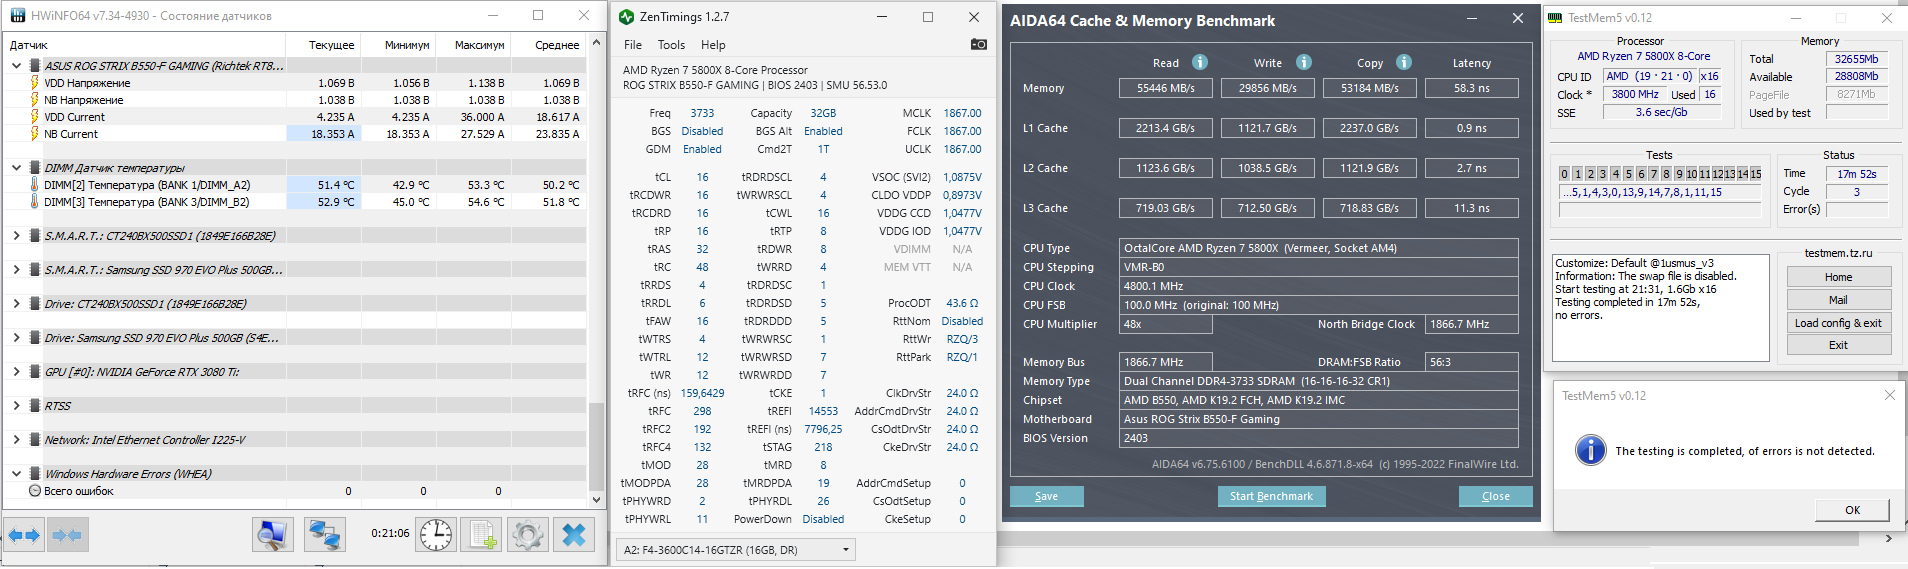Screen dimensions: 1908x569
Task: Open the File menu in ZenTimings
Action: tap(633, 45)
